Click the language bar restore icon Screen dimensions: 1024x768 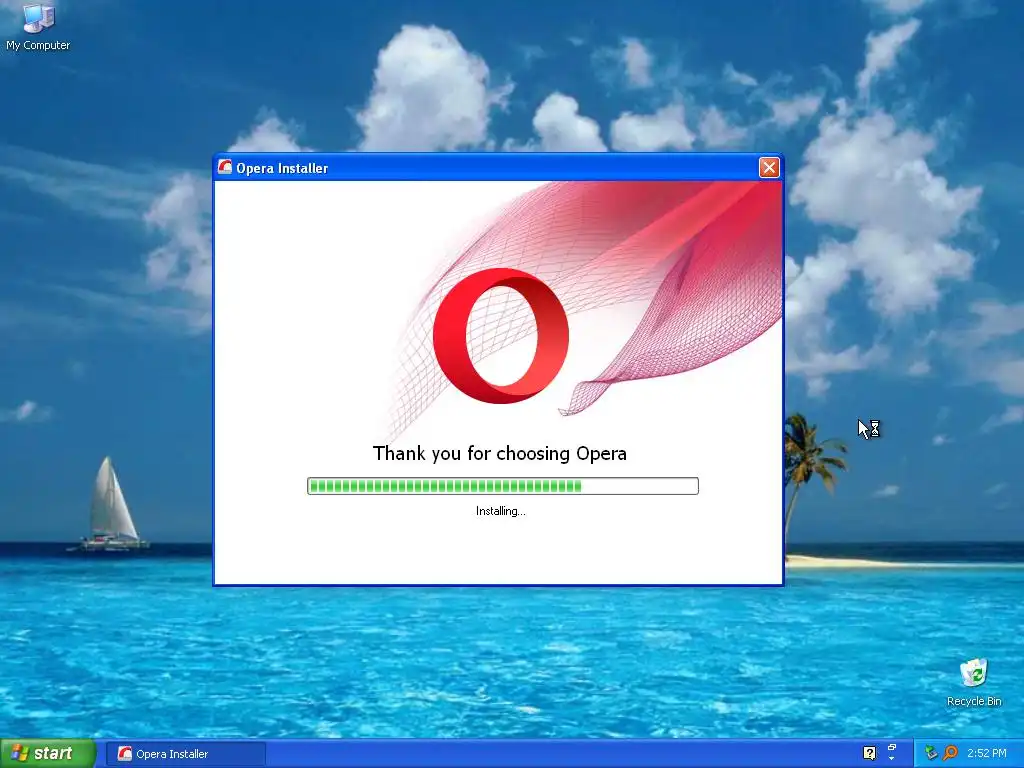click(x=892, y=747)
